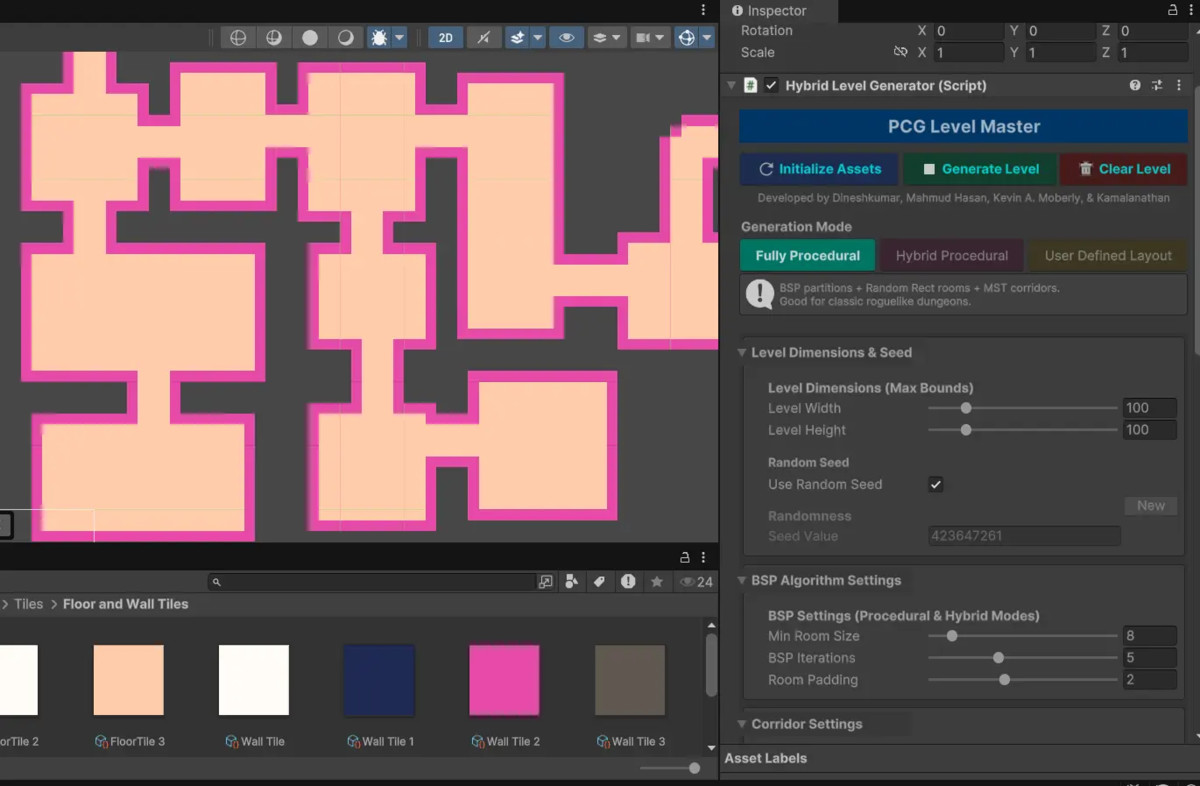The height and width of the screenshot is (786, 1200).
Task: Switch to User Defined Layout mode
Action: tap(1108, 256)
